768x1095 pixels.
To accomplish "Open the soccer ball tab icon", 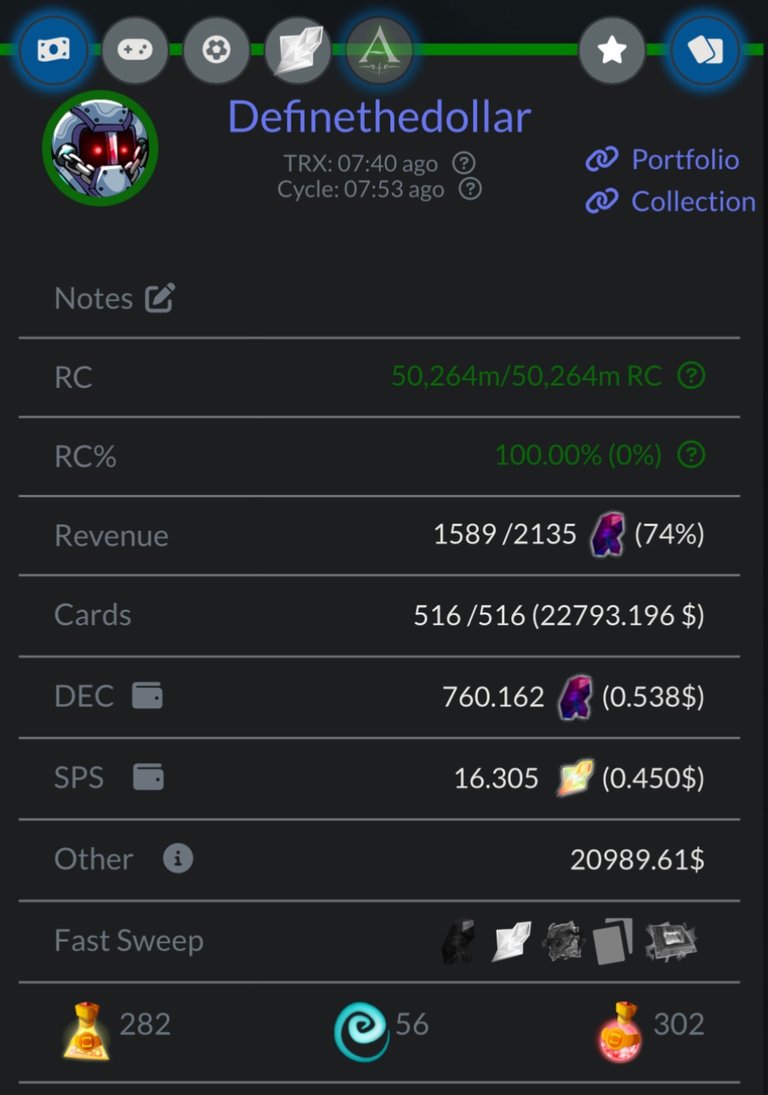I will tap(216, 50).
